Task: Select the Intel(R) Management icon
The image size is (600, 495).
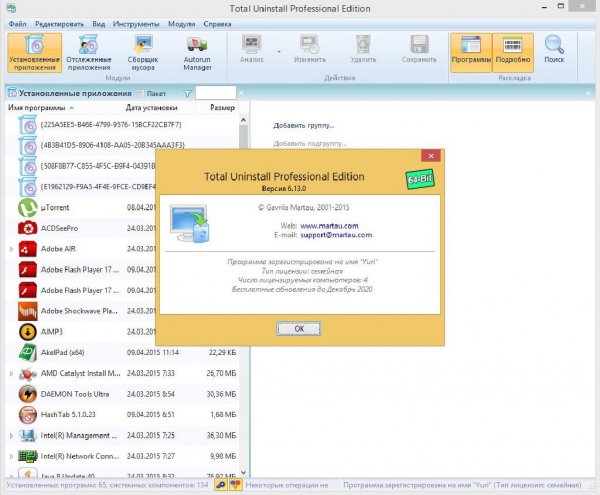Action: (x=28, y=436)
